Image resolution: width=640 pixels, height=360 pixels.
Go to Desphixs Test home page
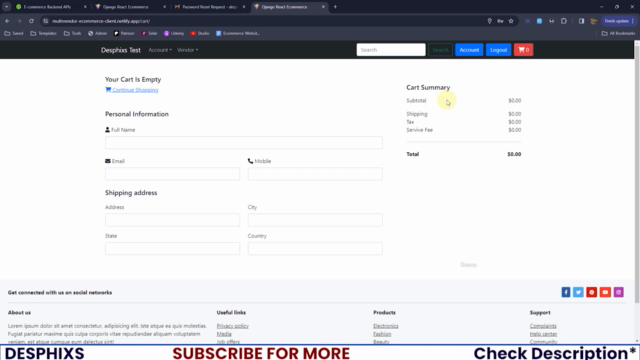point(121,50)
